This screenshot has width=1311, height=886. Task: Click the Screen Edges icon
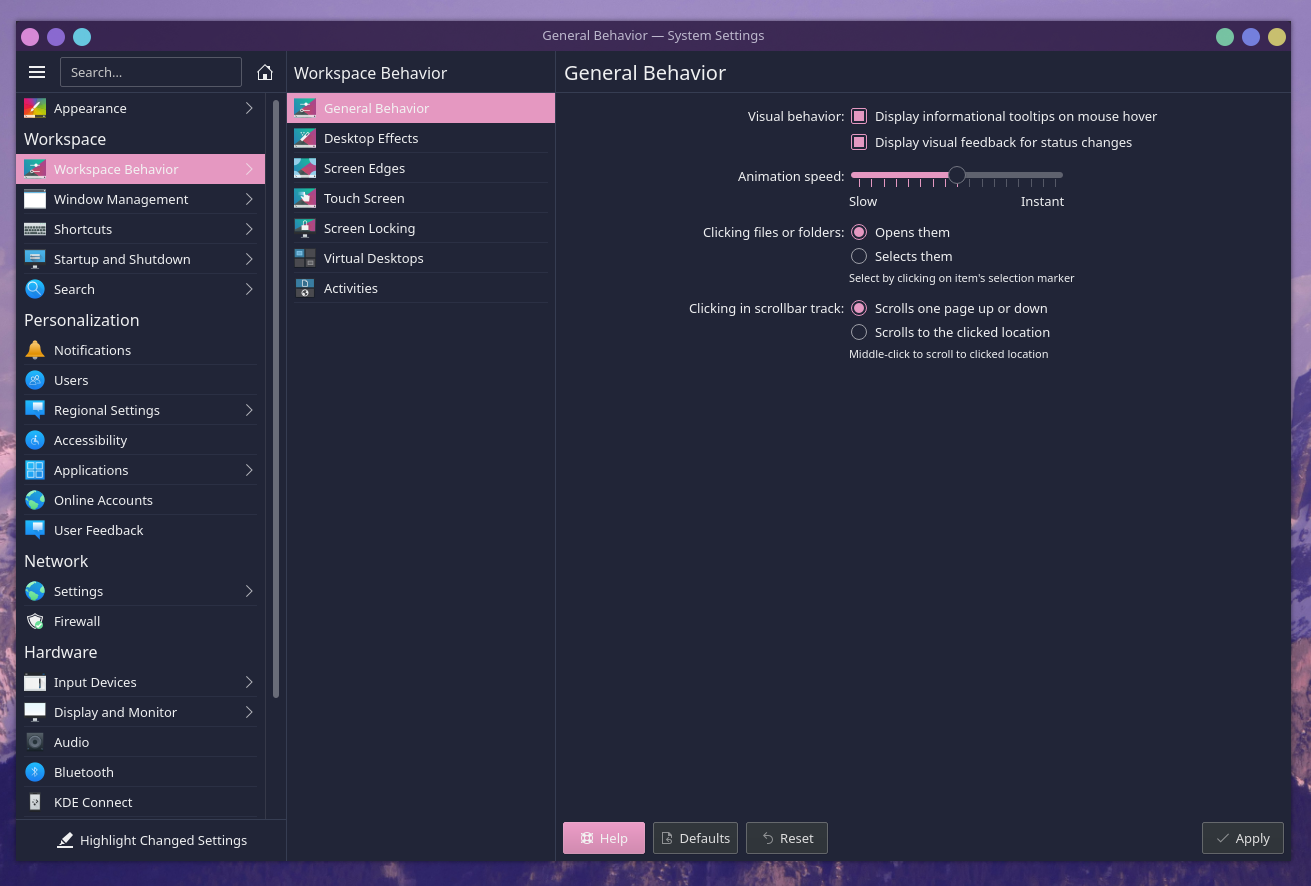[x=305, y=168]
